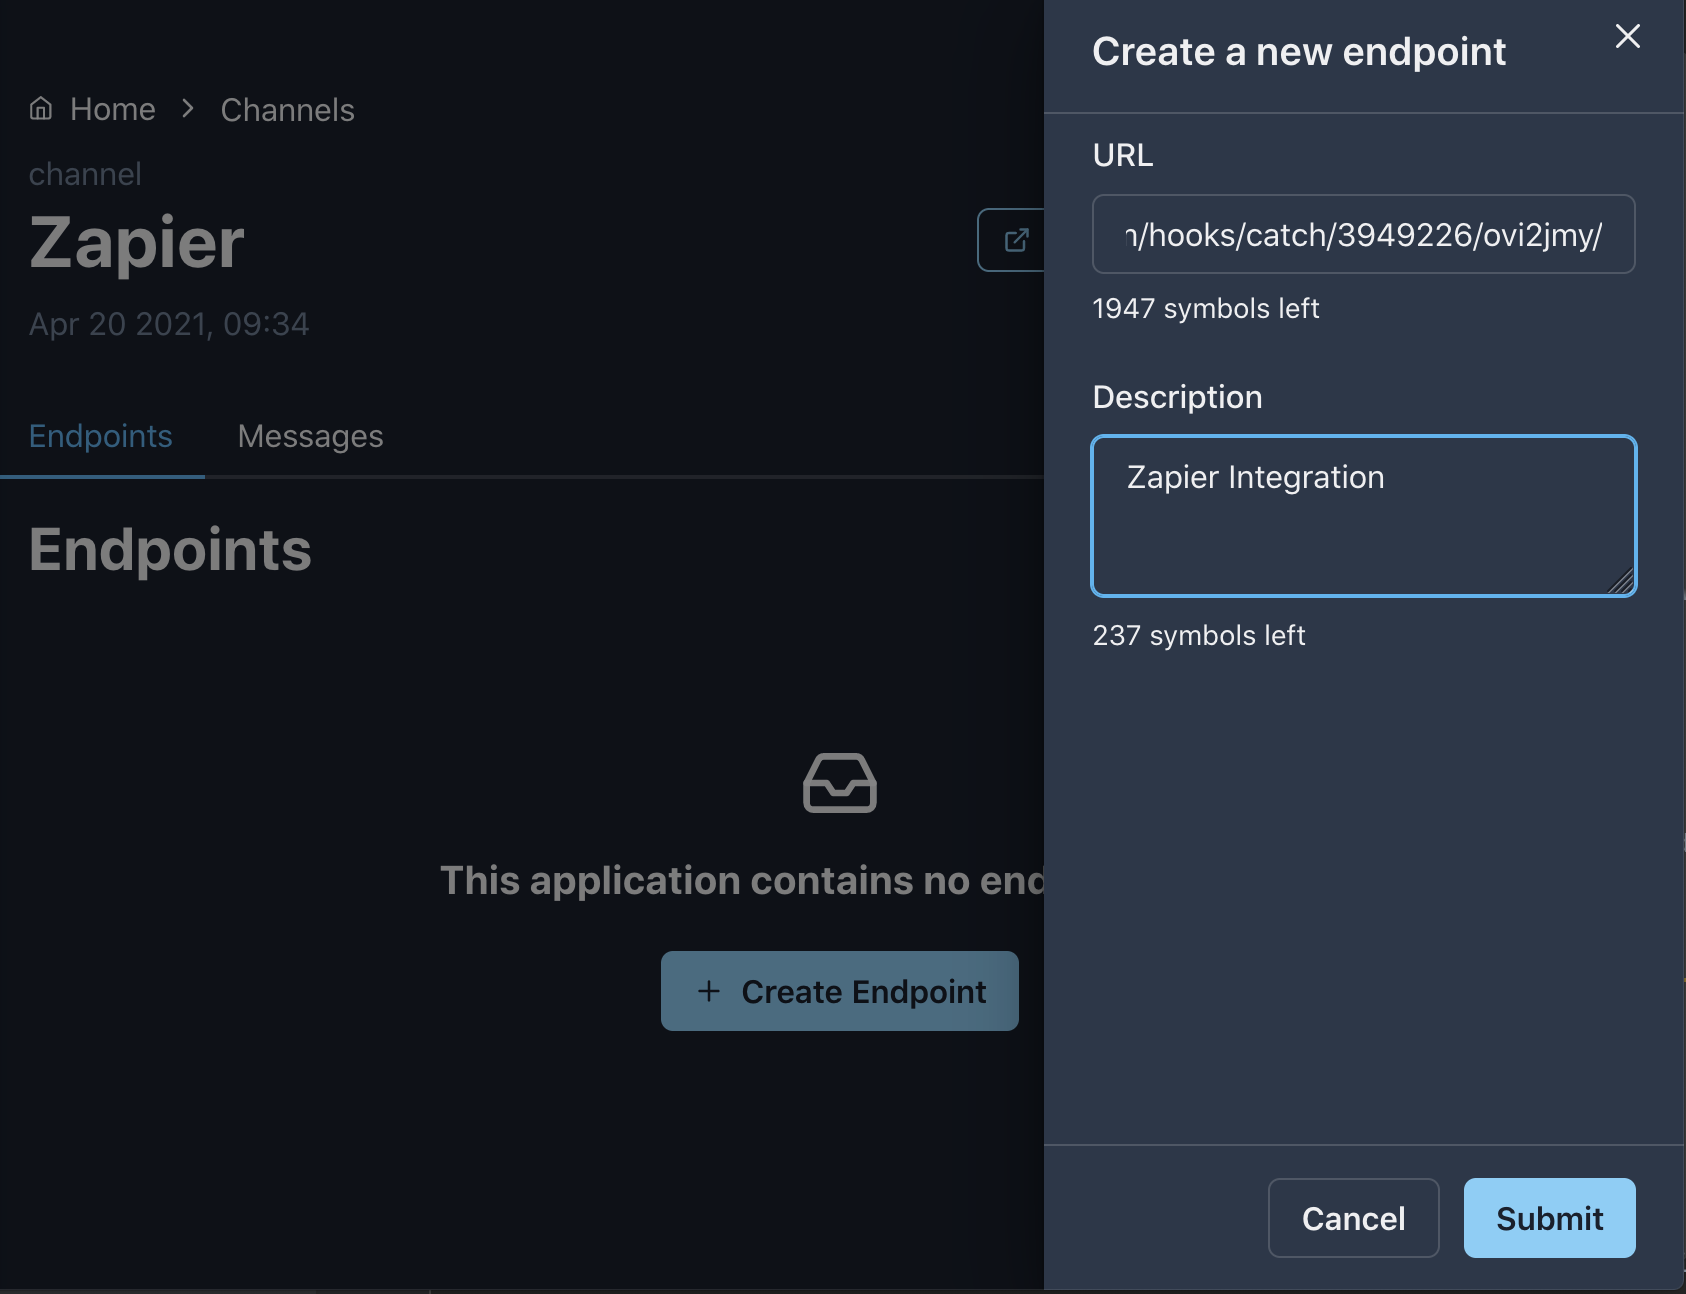Click the empty inbox icon
This screenshot has height=1294, width=1686.
(x=840, y=782)
